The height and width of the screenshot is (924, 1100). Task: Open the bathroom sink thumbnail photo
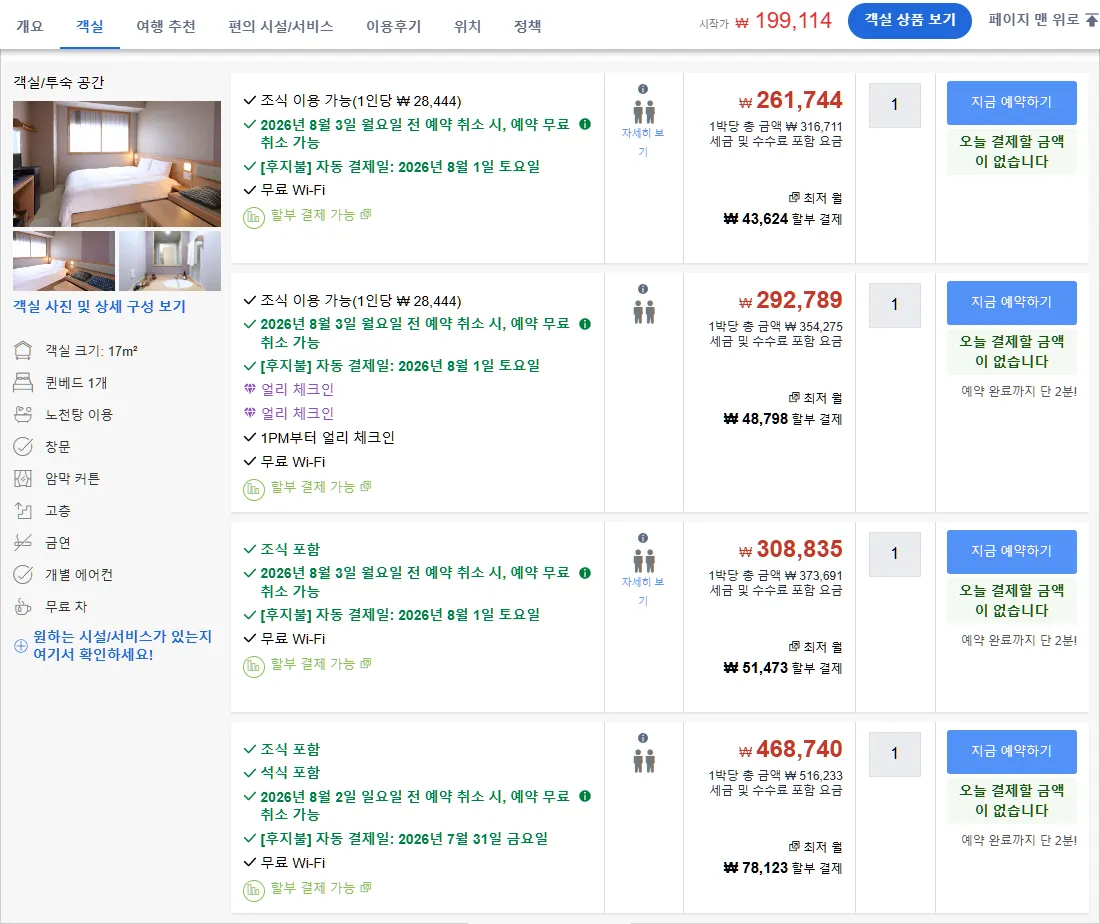click(170, 261)
